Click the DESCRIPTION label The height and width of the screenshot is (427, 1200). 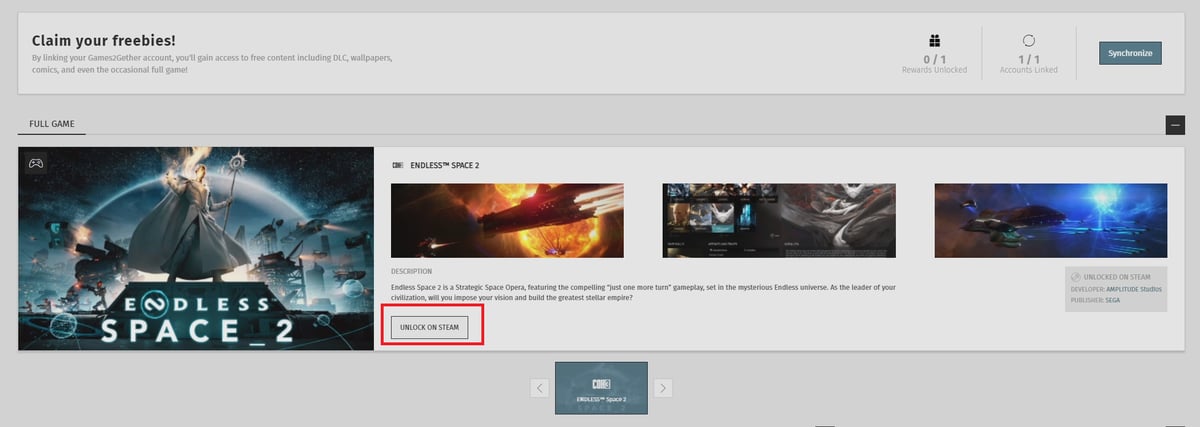pyautogui.click(x=412, y=271)
